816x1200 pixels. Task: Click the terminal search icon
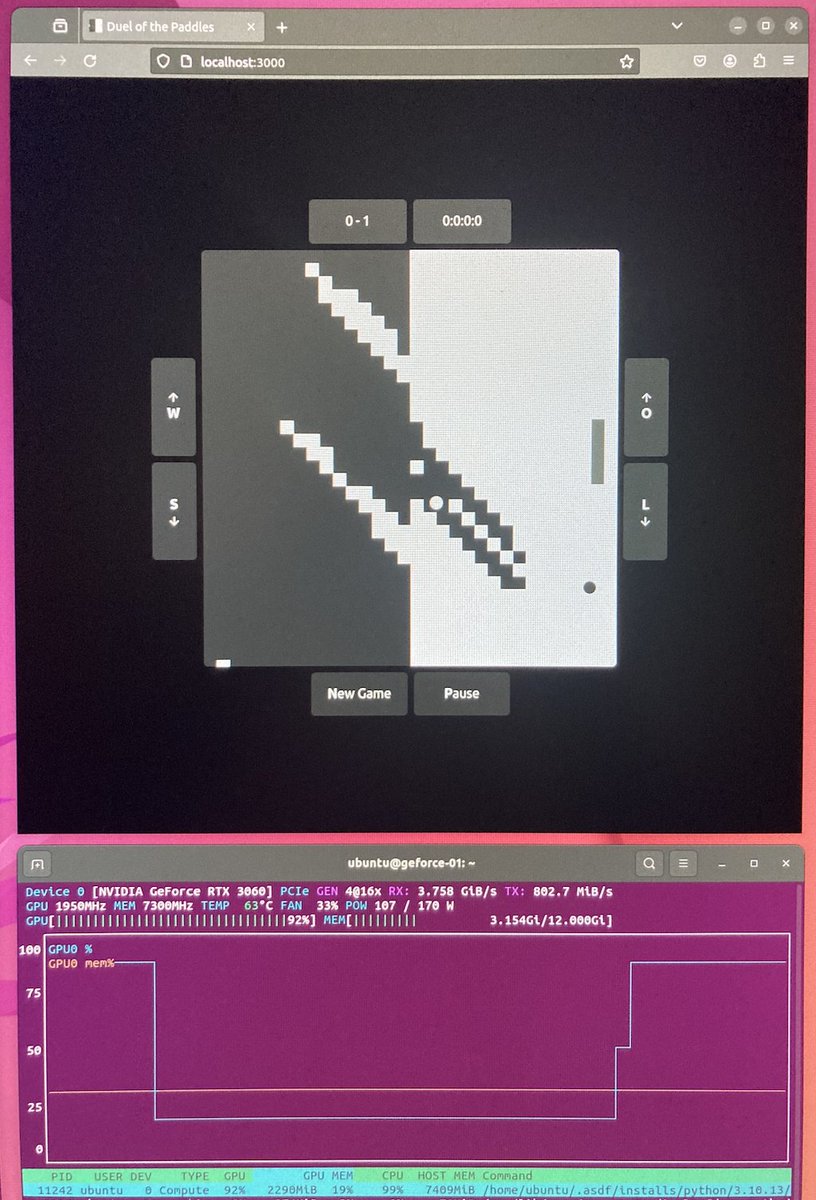[x=650, y=863]
